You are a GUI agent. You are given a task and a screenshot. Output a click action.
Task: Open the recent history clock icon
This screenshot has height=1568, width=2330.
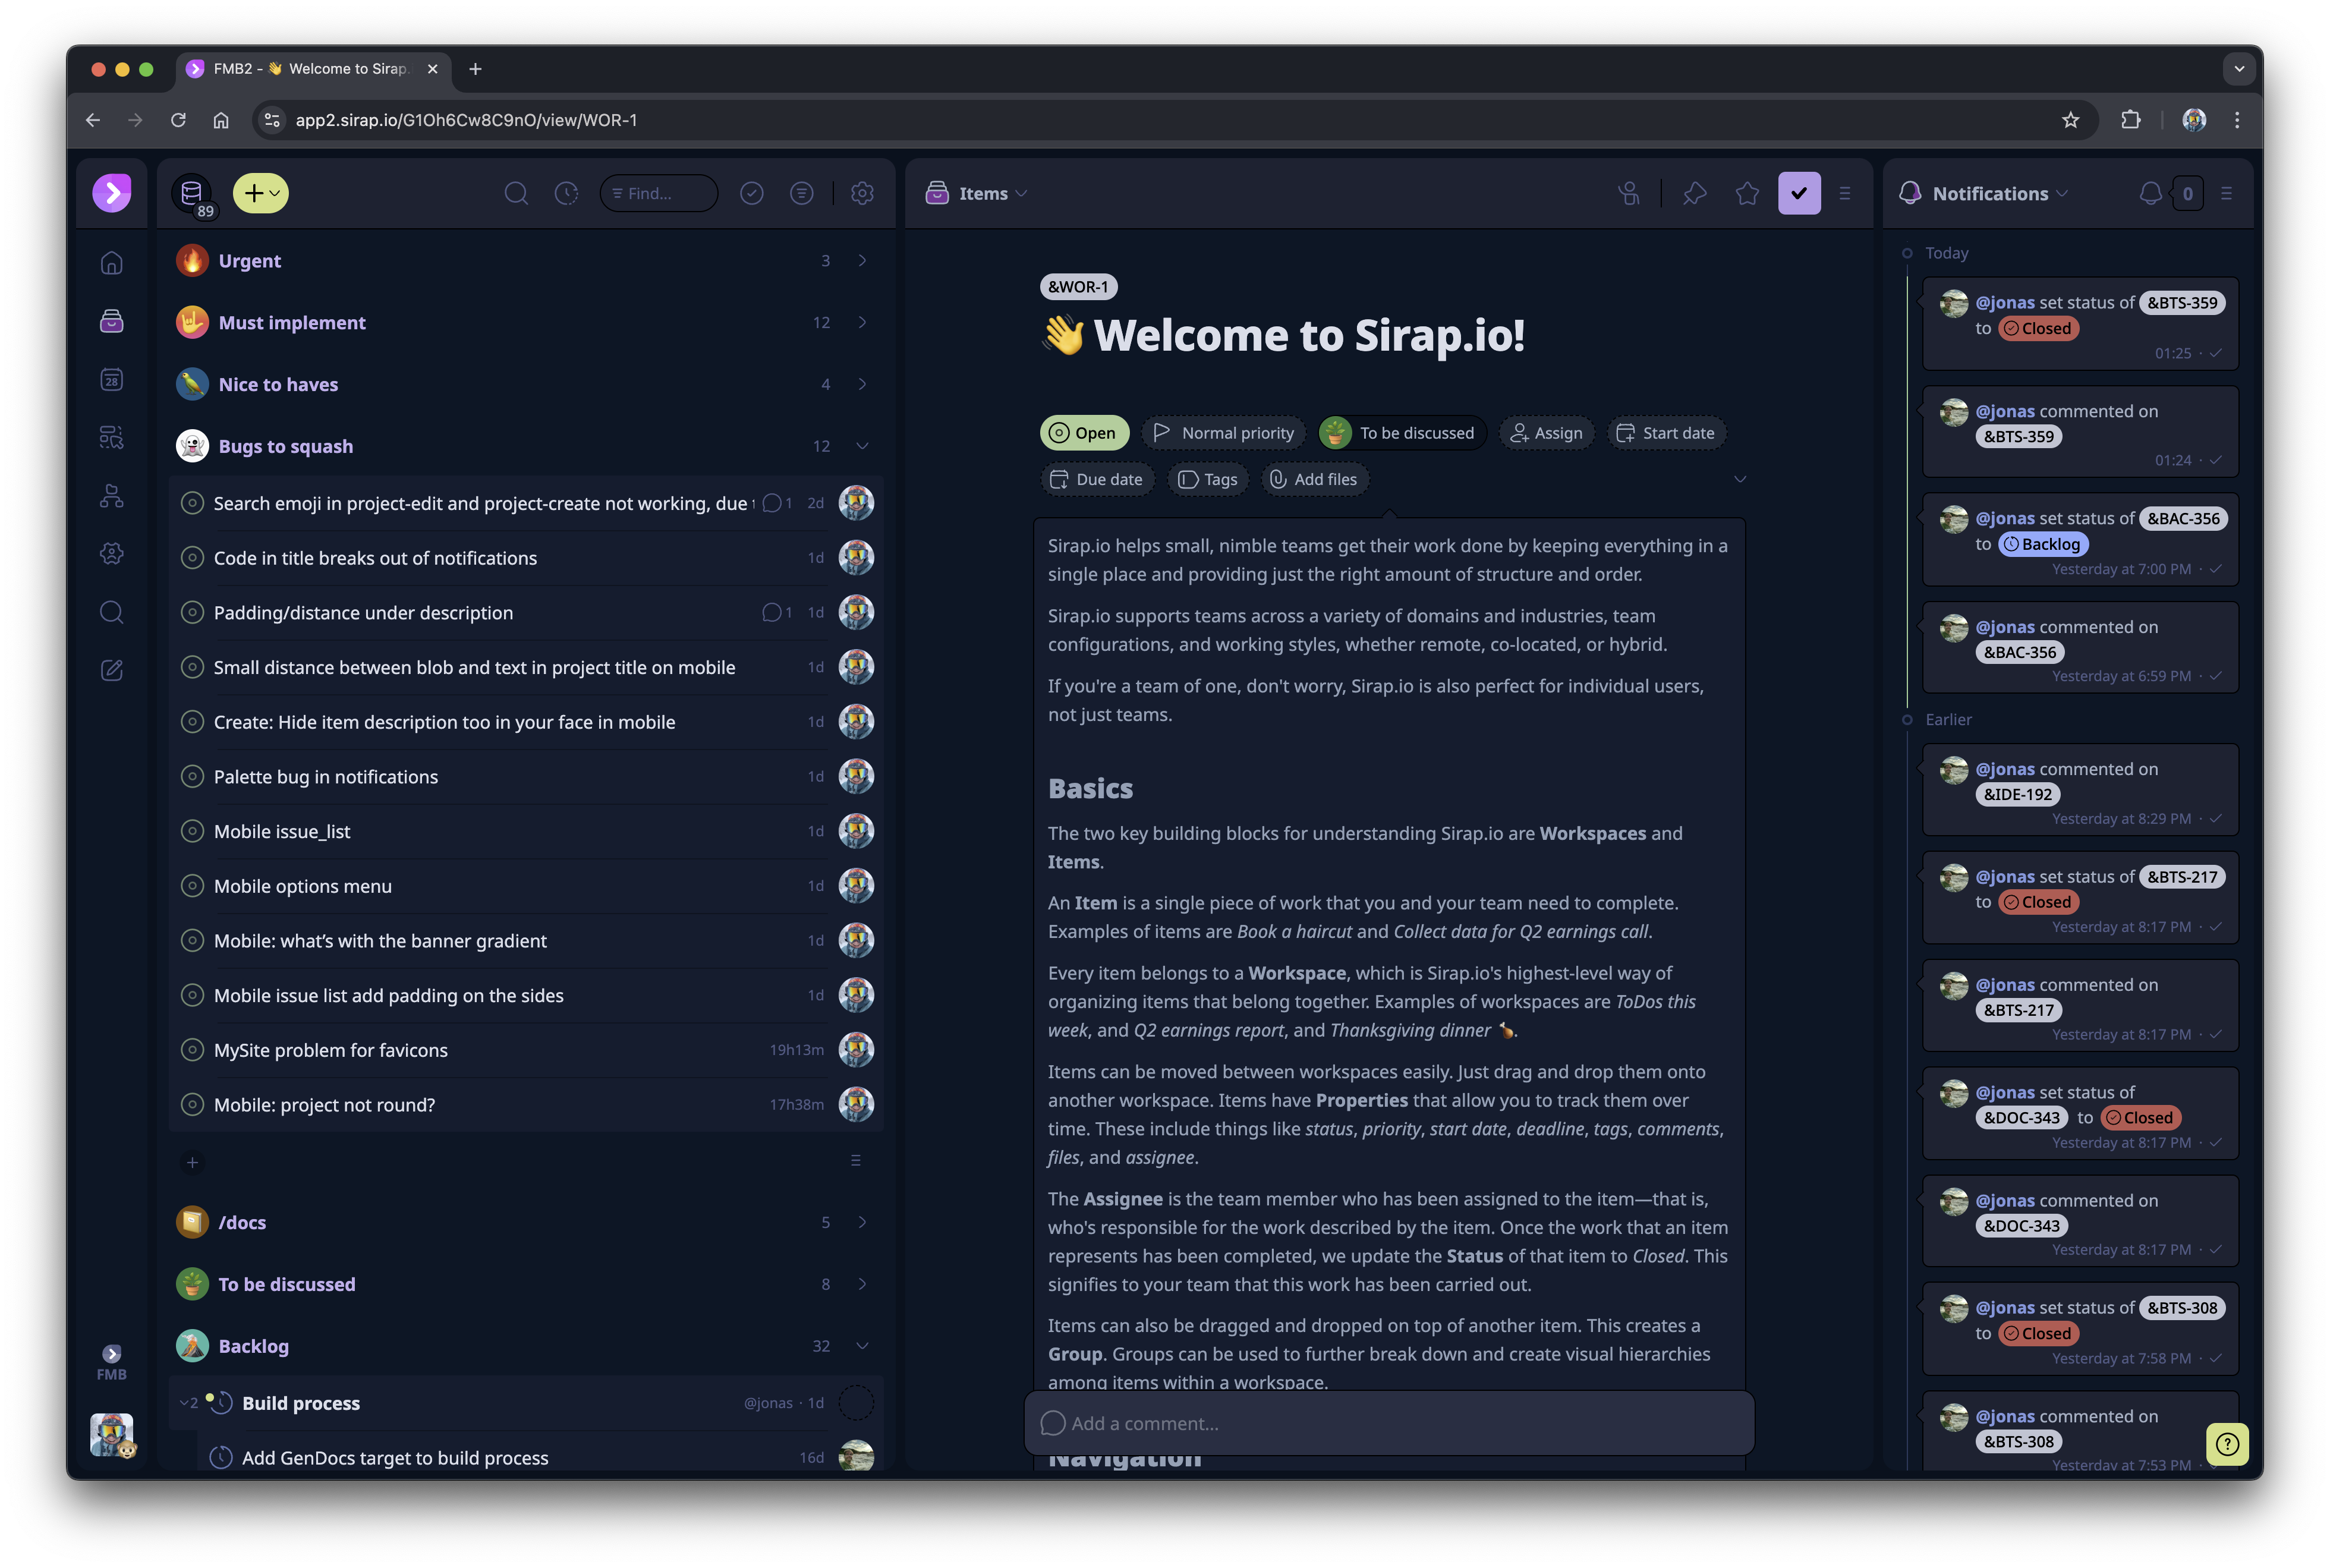566,193
